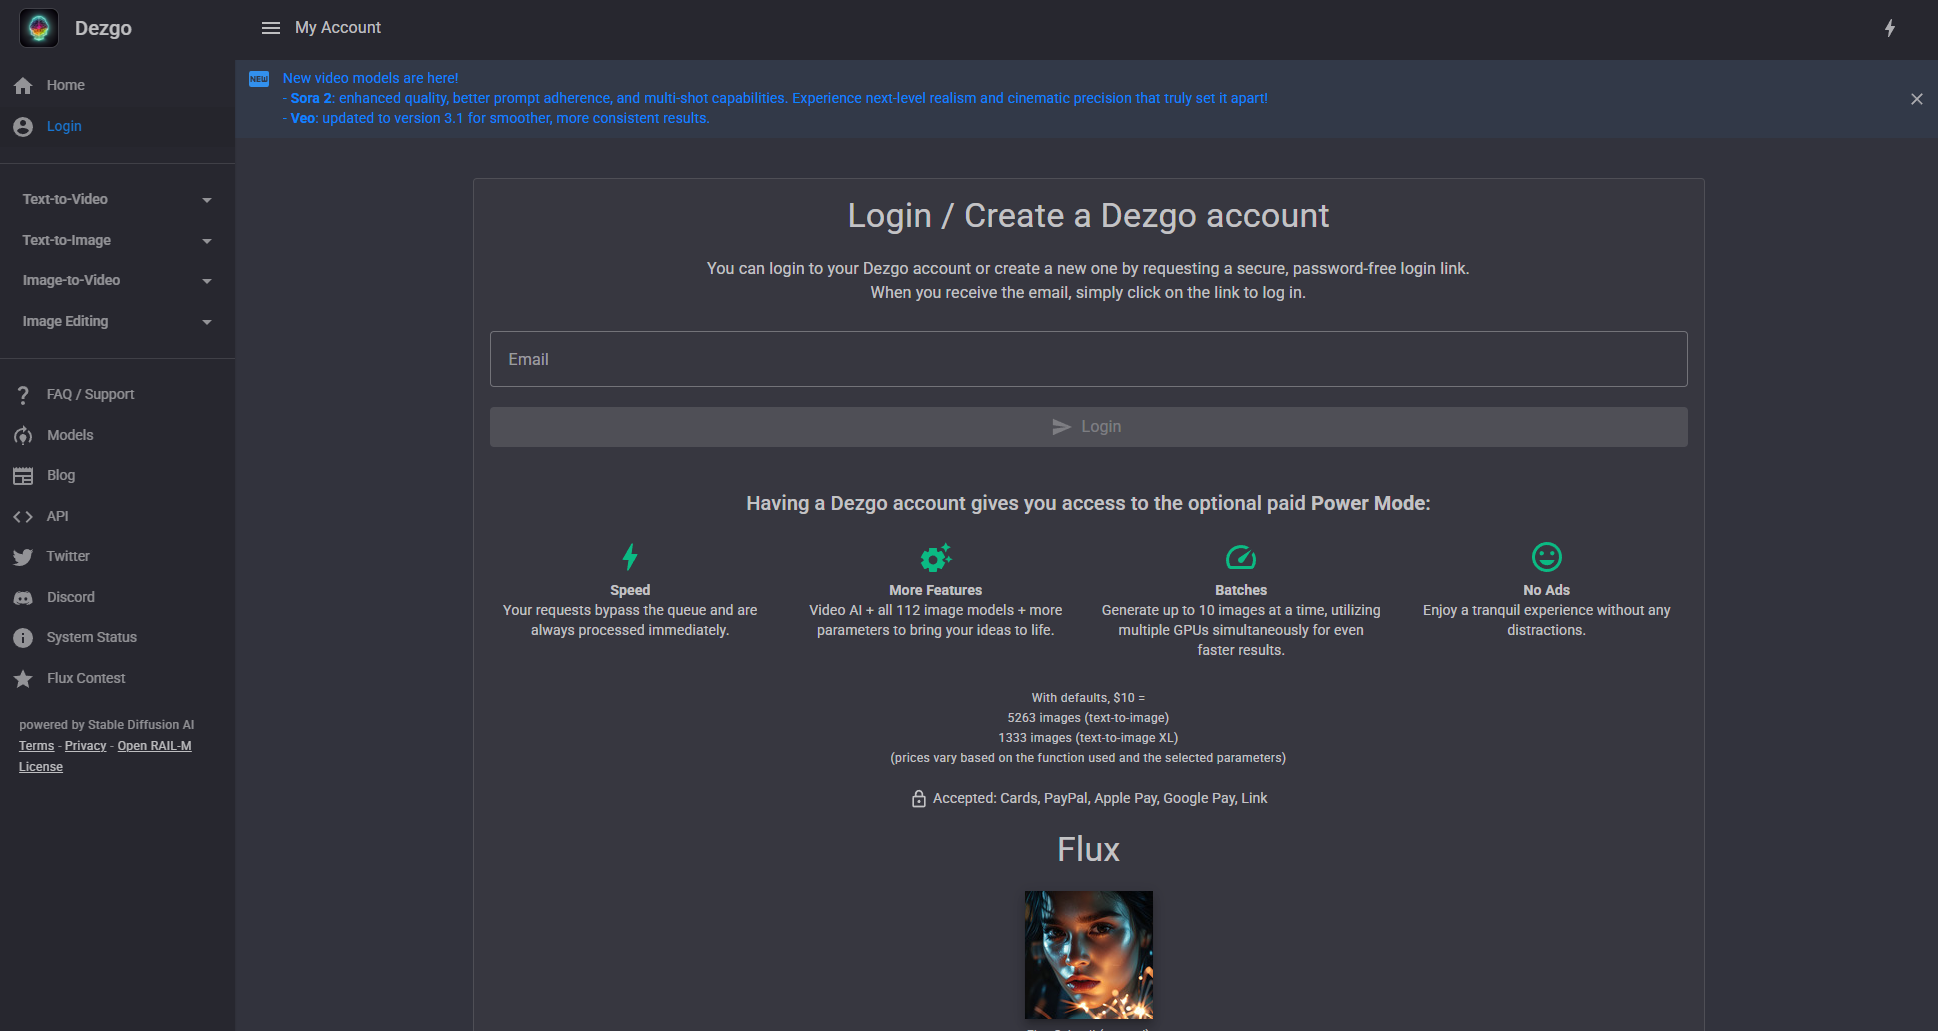Select Login in the sidebar
This screenshot has width=1938, height=1031.
[64, 126]
